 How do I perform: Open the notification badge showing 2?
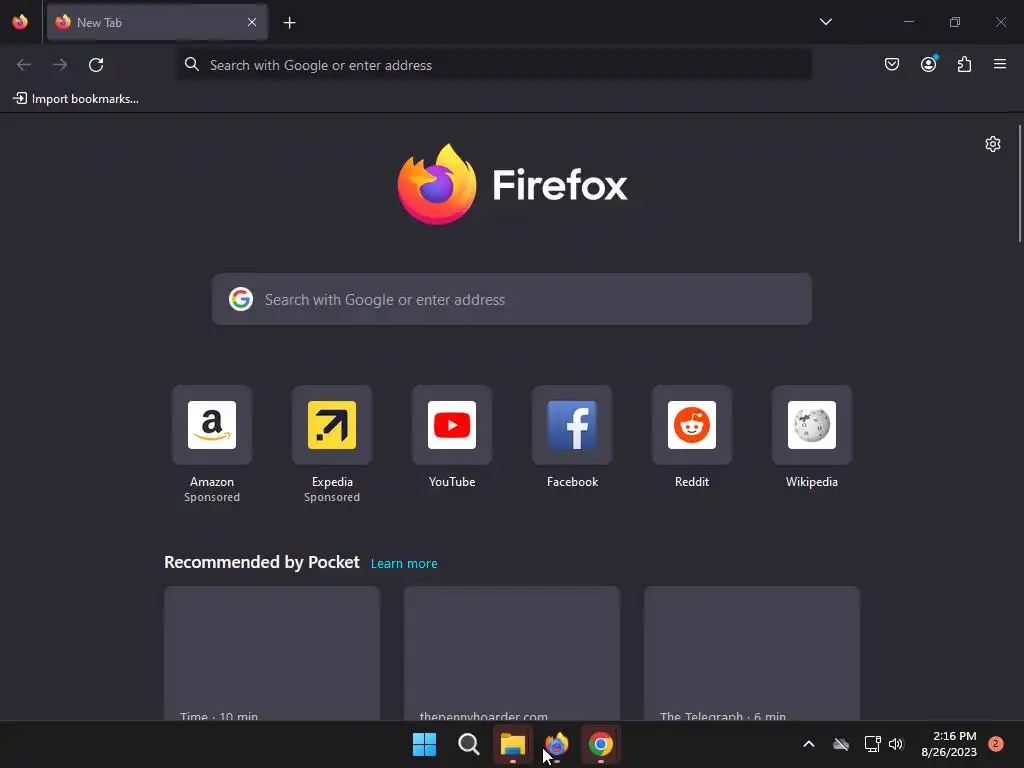point(996,744)
